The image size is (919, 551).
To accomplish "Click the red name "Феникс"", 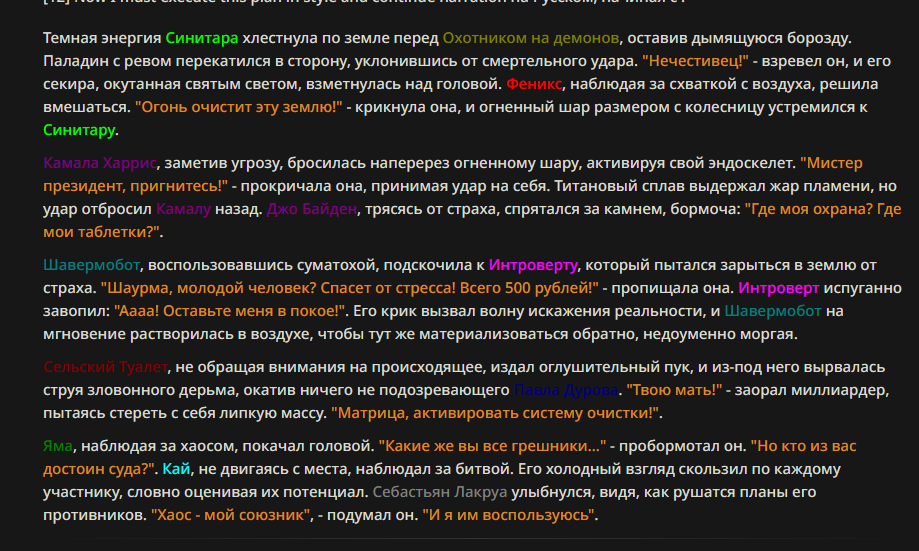I will click(534, 84).
